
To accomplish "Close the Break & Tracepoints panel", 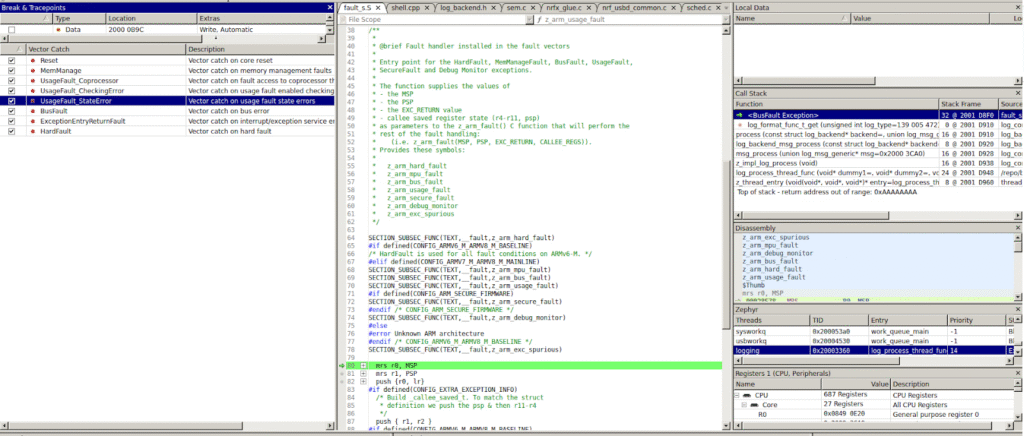I will (329, 8).
